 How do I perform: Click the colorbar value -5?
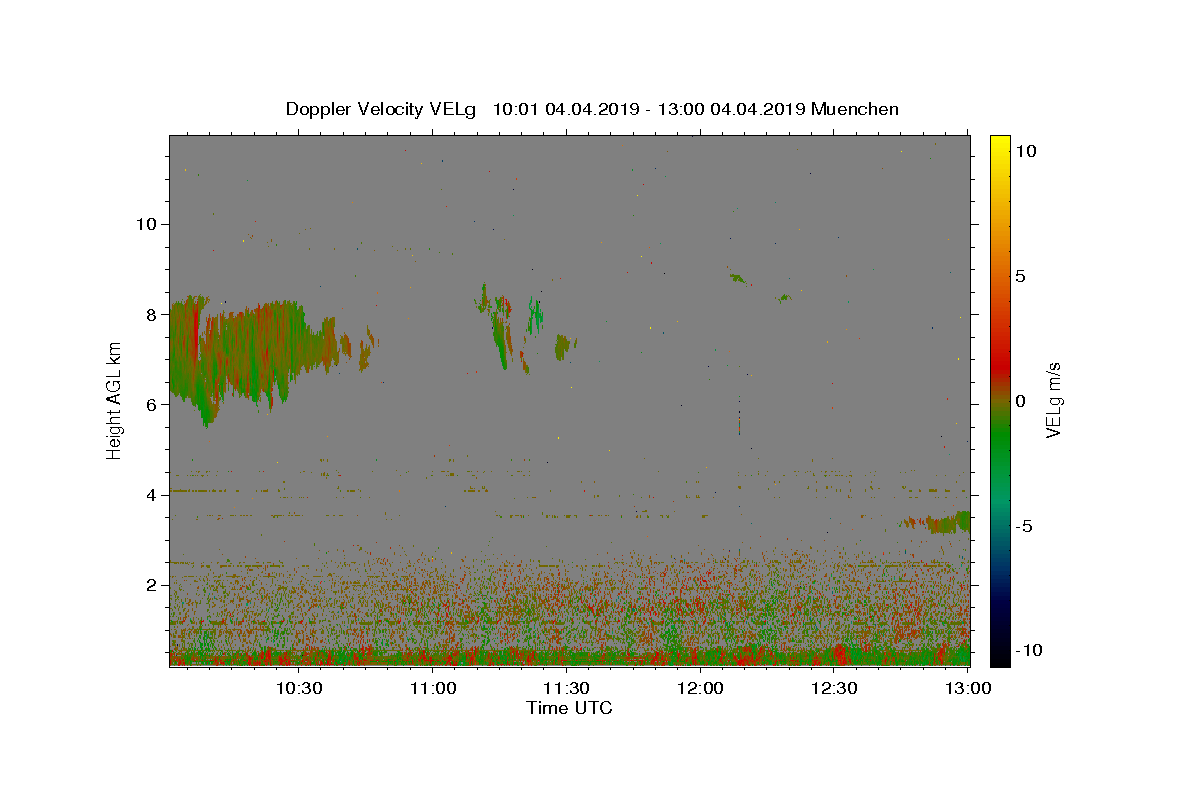1024,526
